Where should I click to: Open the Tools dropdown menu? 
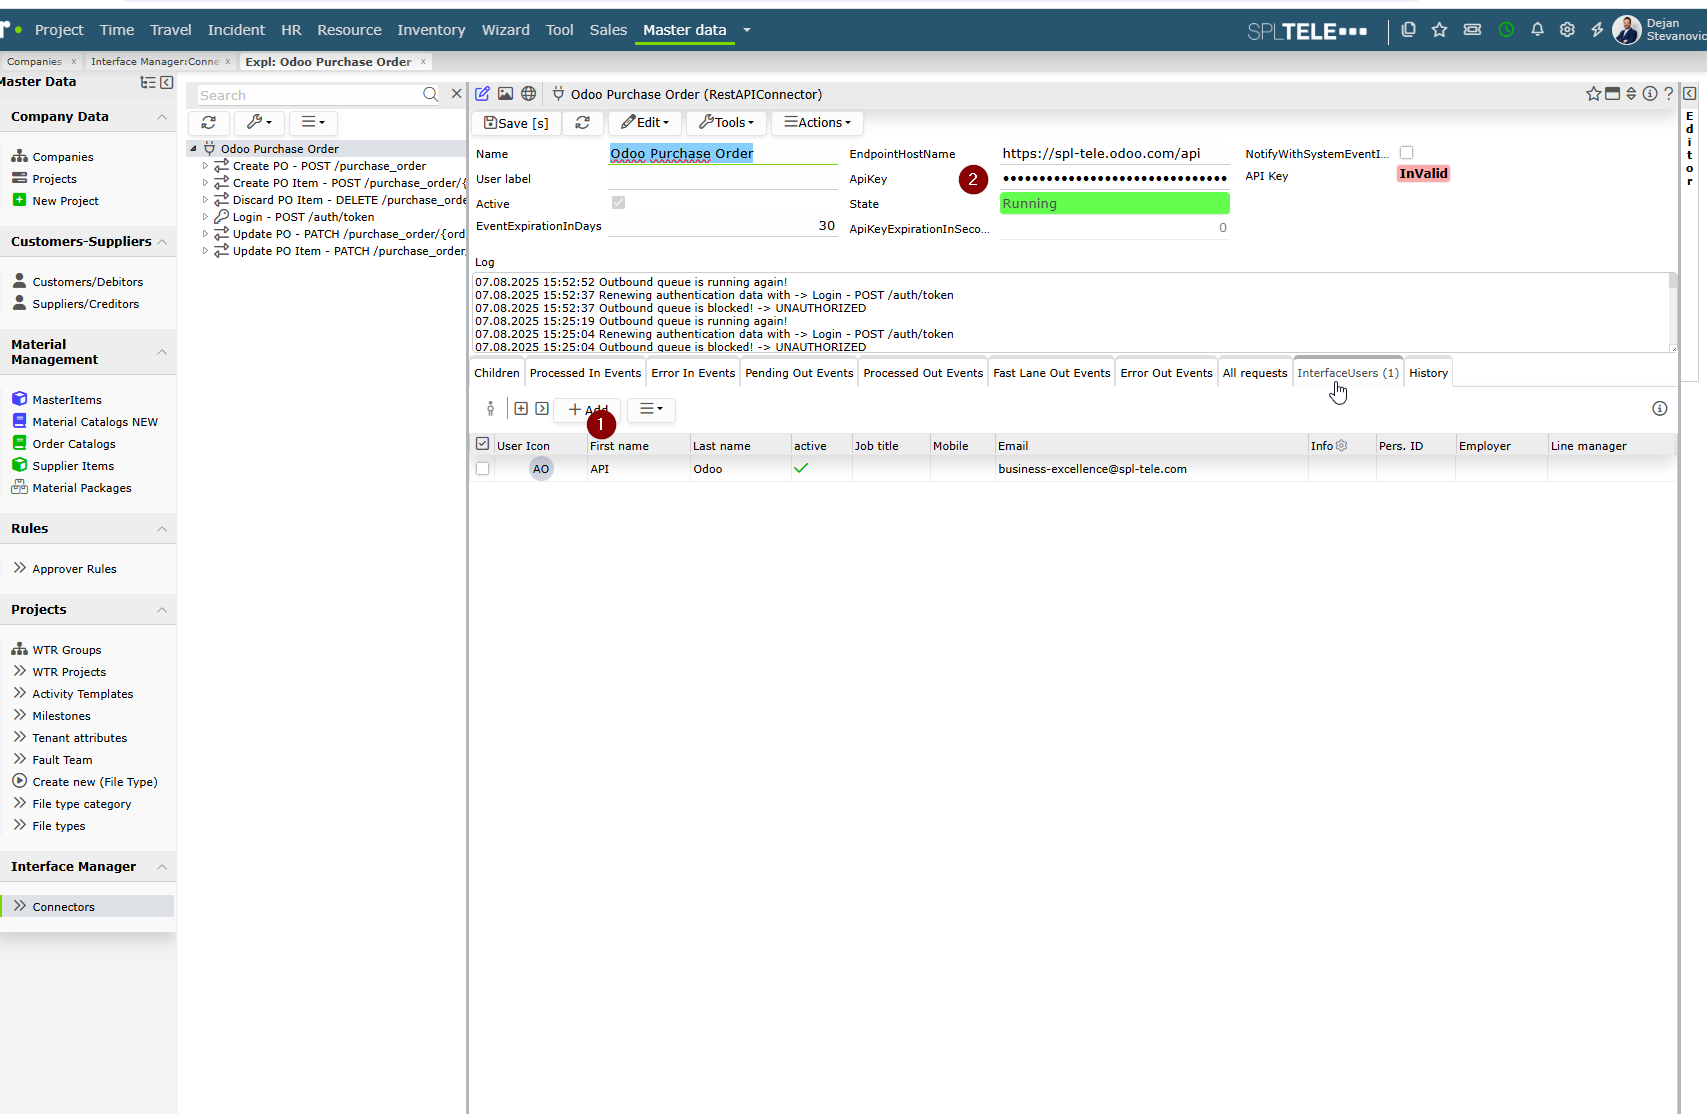point(727,122)
